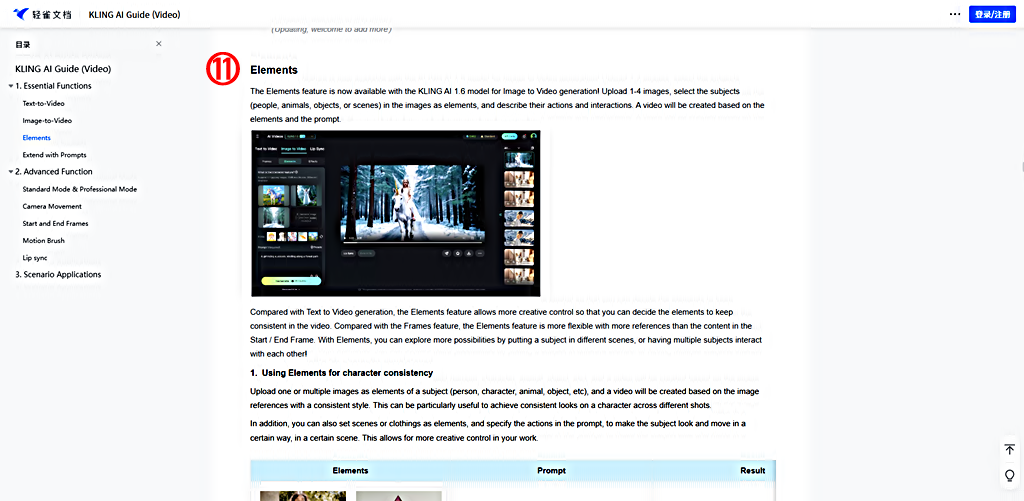Open the KLING AI interface screenshot image

396,214
